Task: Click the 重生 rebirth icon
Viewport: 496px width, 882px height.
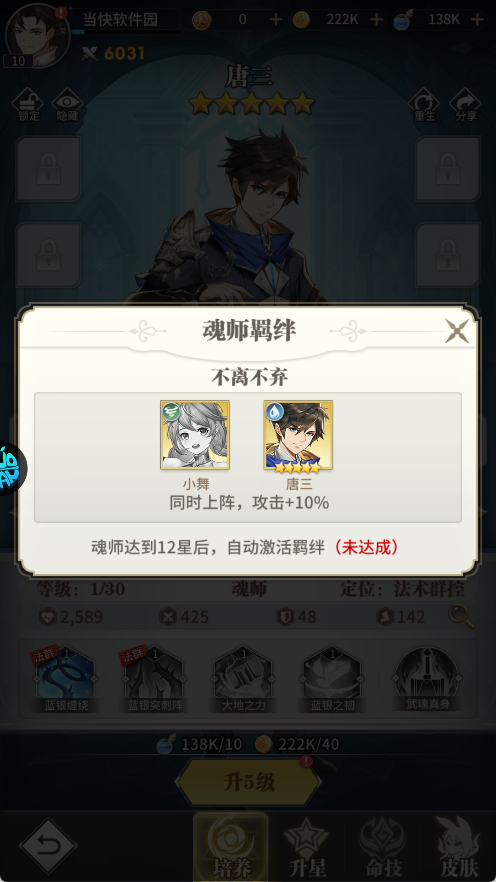Action: pos(423,105)
